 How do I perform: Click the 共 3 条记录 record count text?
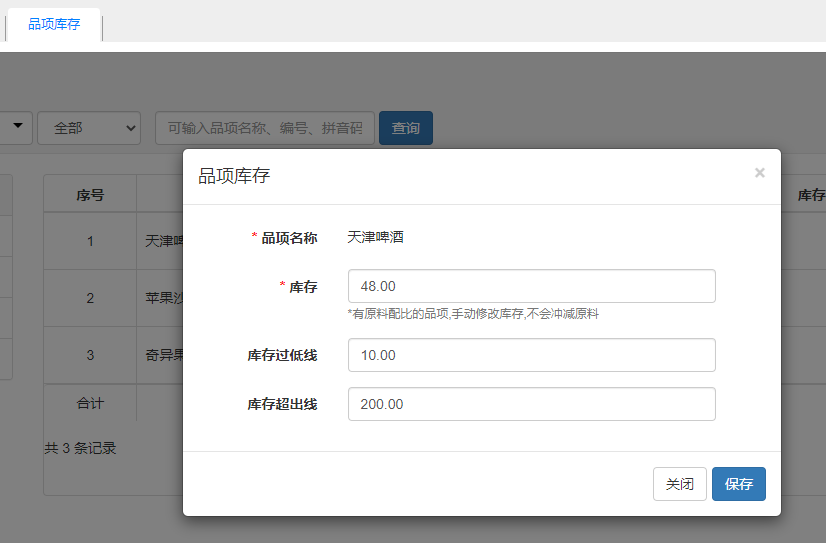[x=80, y=448]
